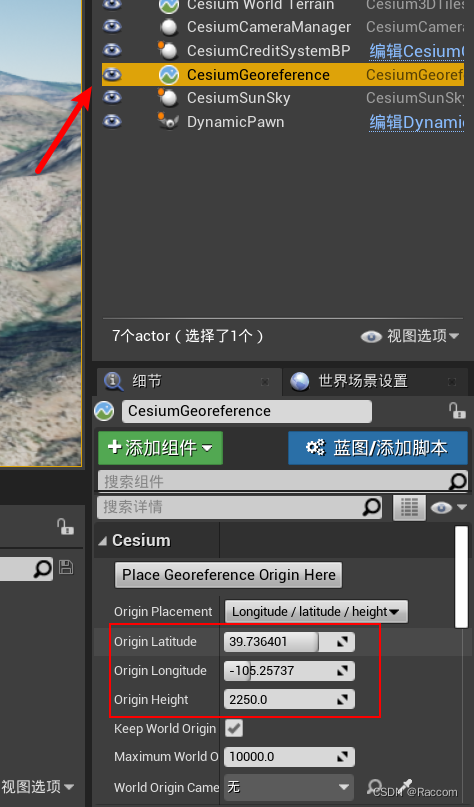Toggle visibility of CesiumCreditSystemBP actor
Screen dimensions: 474x807
pyautogui.click(x=112, y=50)
